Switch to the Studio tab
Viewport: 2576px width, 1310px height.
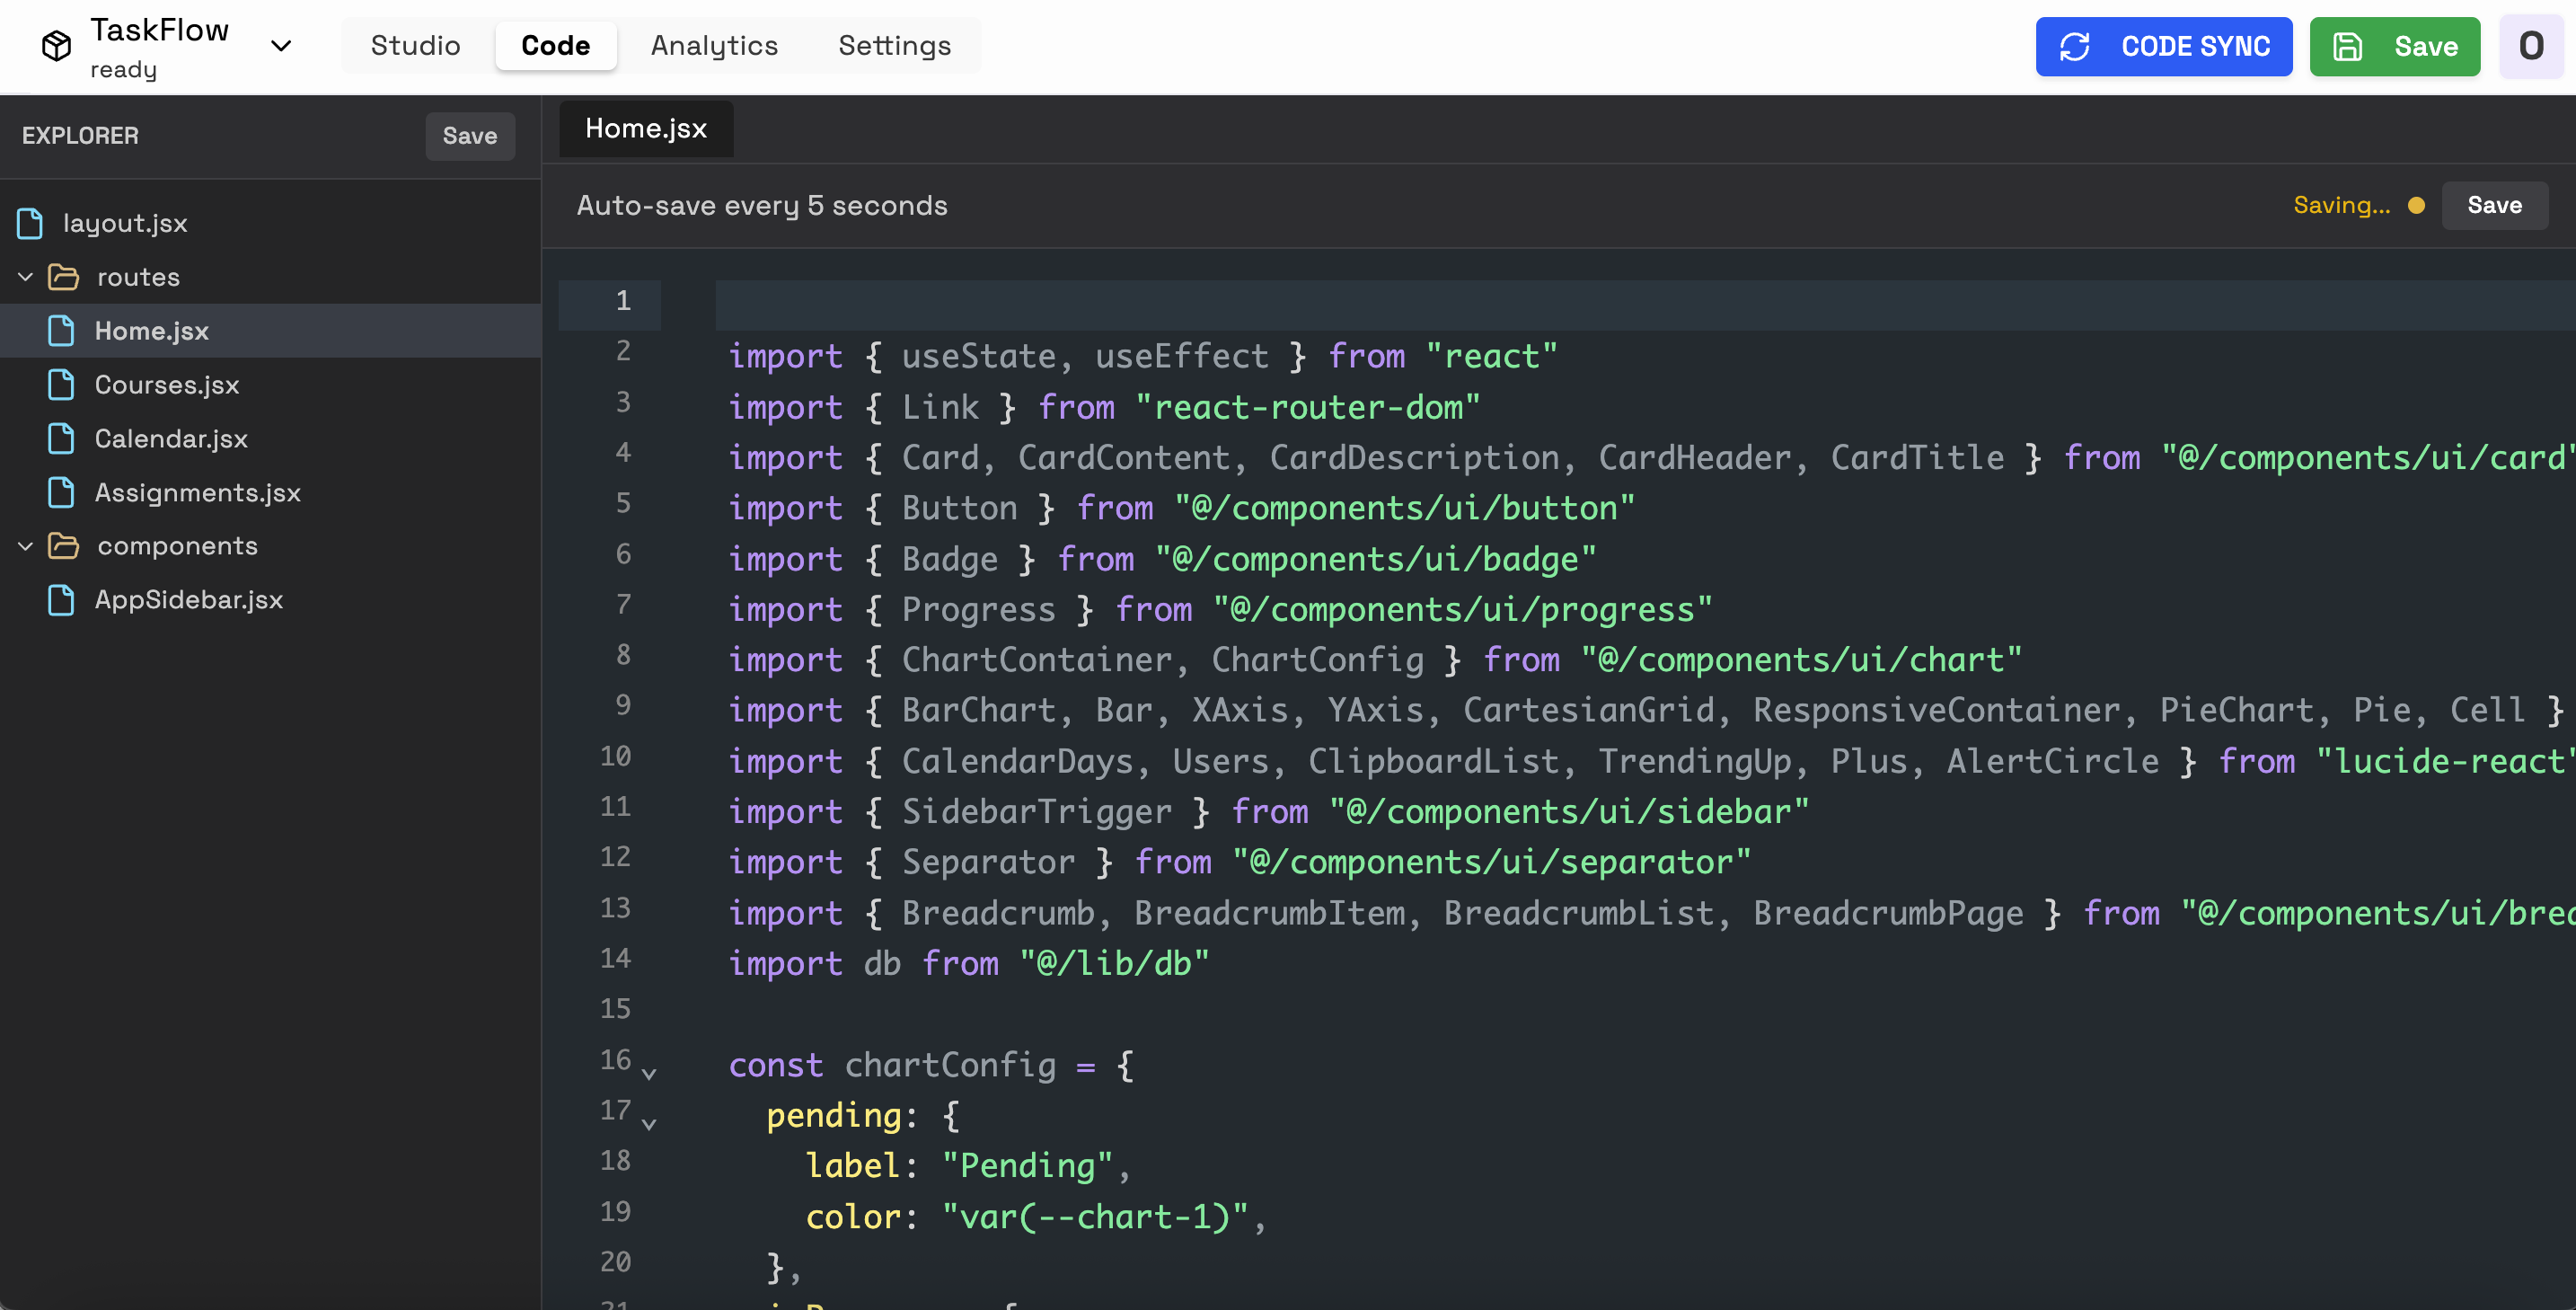coord(414,45)
